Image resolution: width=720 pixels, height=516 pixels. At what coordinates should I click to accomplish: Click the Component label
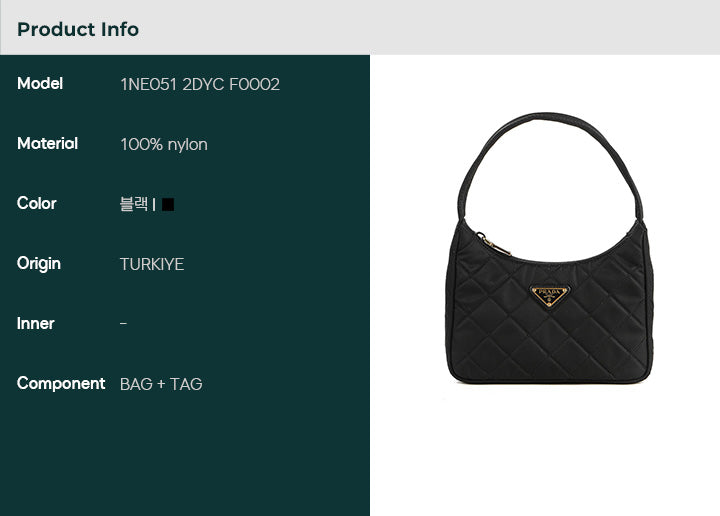[61, 383]
